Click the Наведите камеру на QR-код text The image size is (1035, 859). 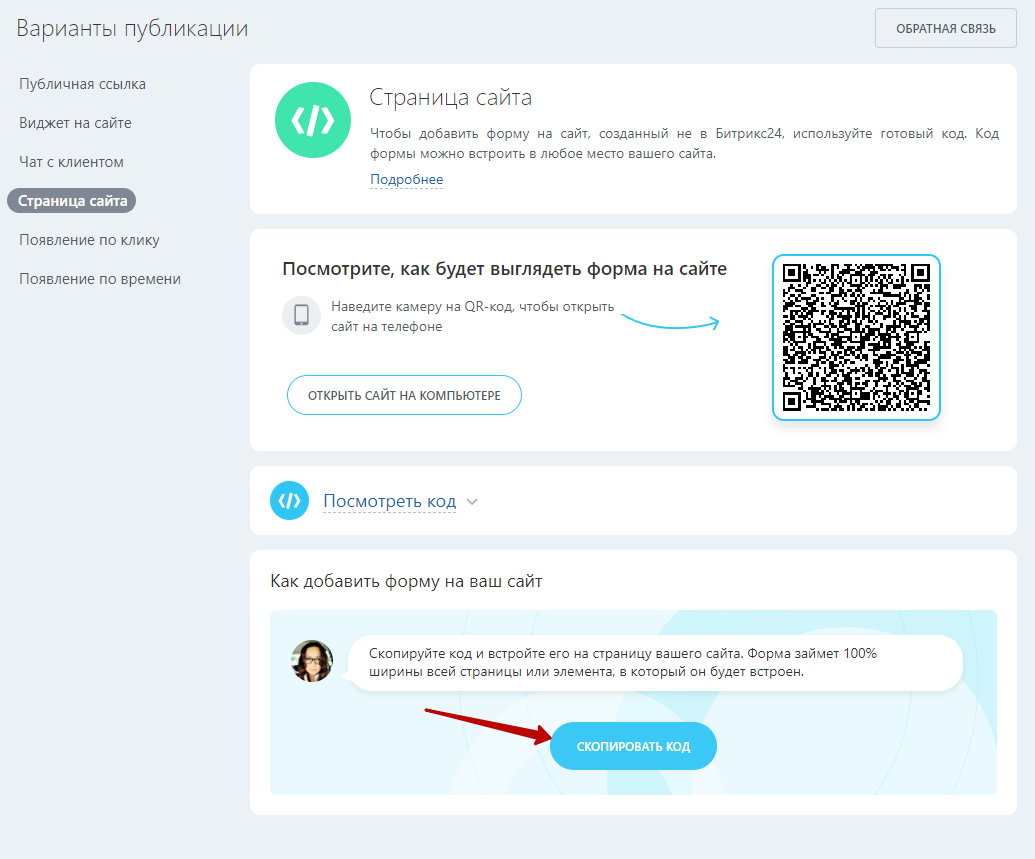pos(473,316)
